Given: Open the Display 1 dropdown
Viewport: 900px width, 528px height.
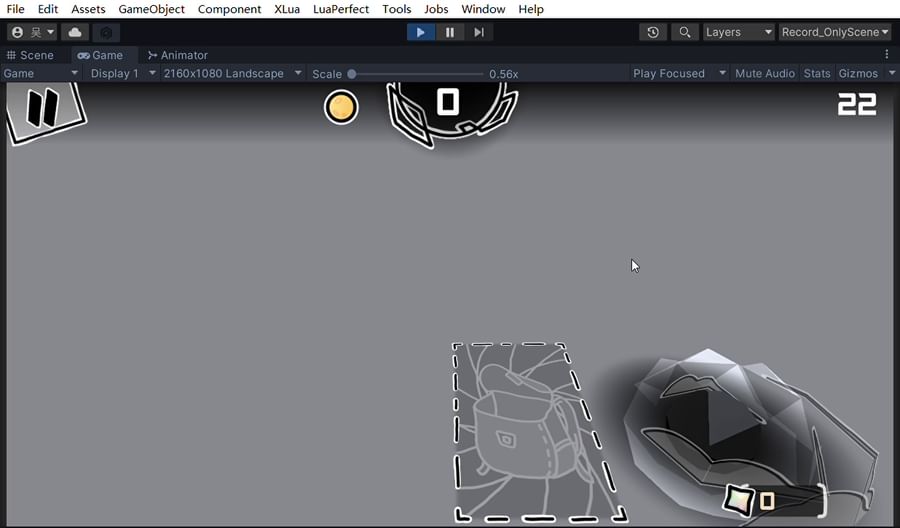Looking at the screenshot, I should 123,73.
